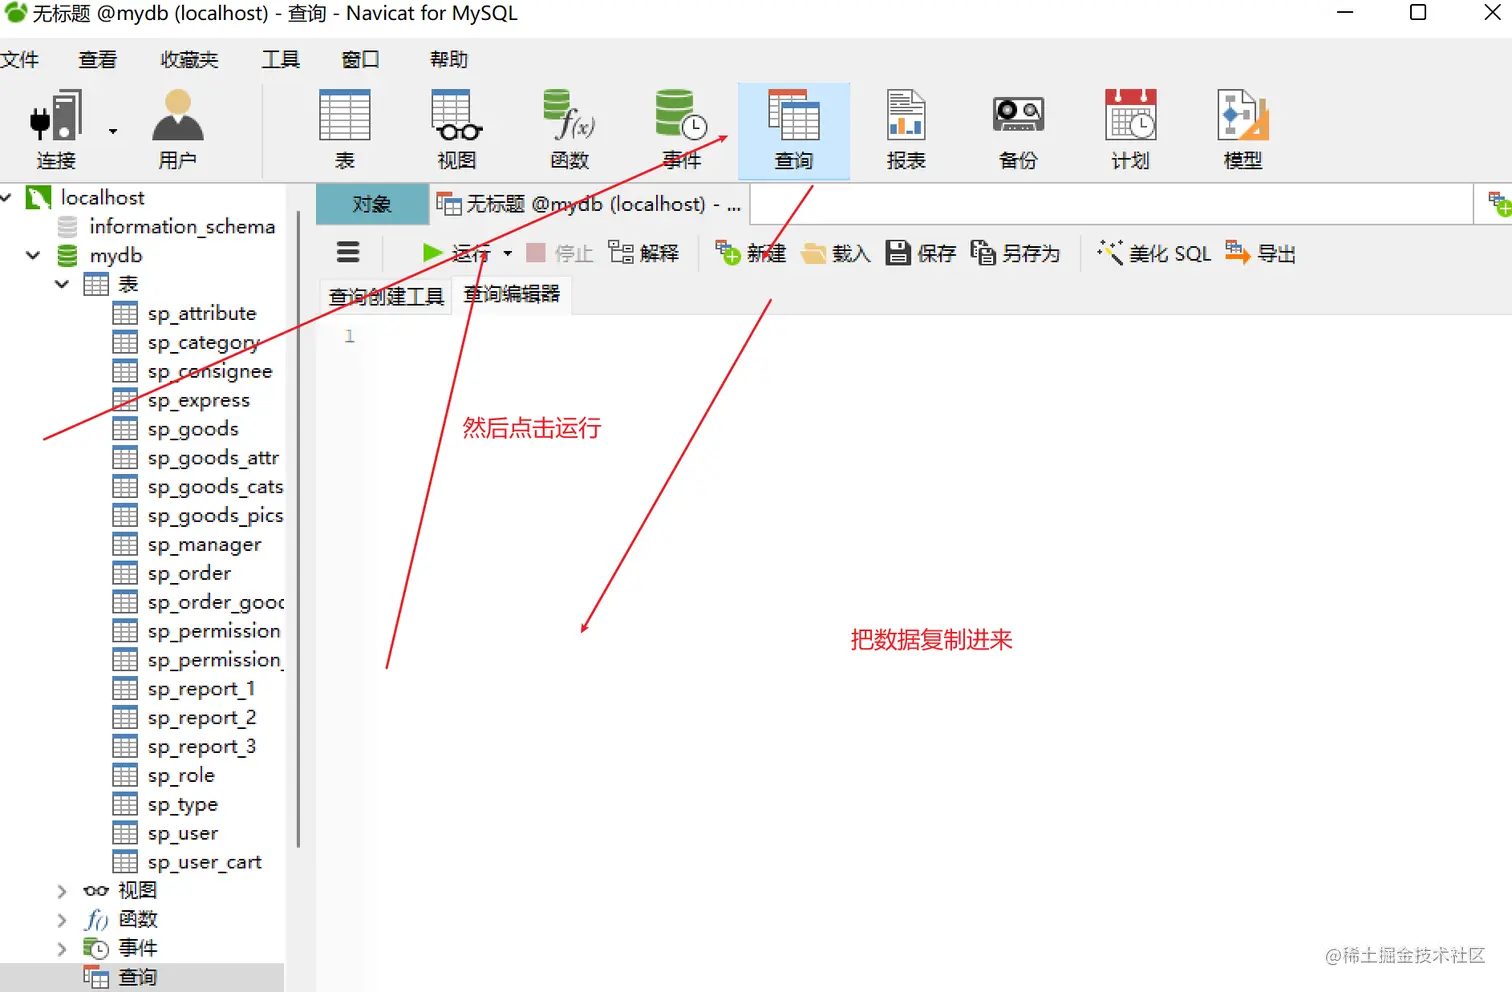Open the 帮助 menu
Screen dimensions: 1512x992
coord(449,60)
